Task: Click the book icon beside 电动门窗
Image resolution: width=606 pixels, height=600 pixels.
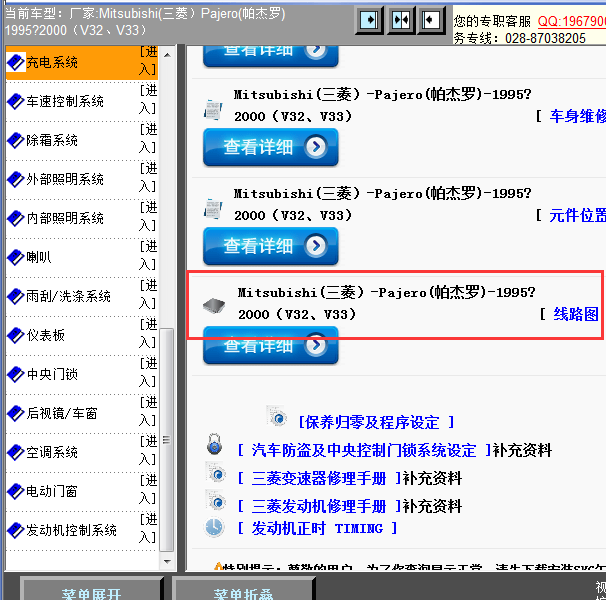Action: pos(15,492)
